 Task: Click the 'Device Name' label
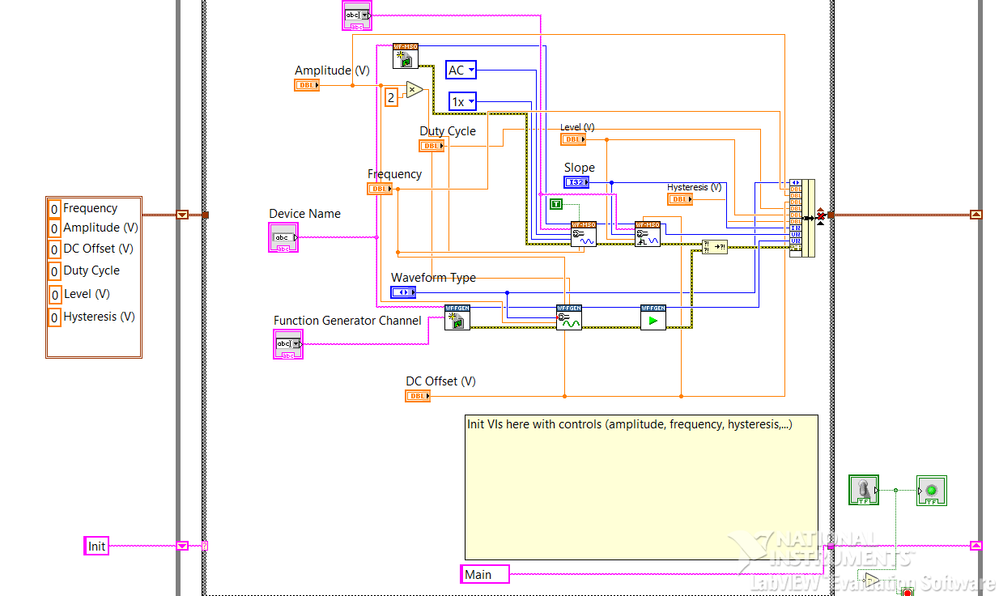tap(305, 214)
